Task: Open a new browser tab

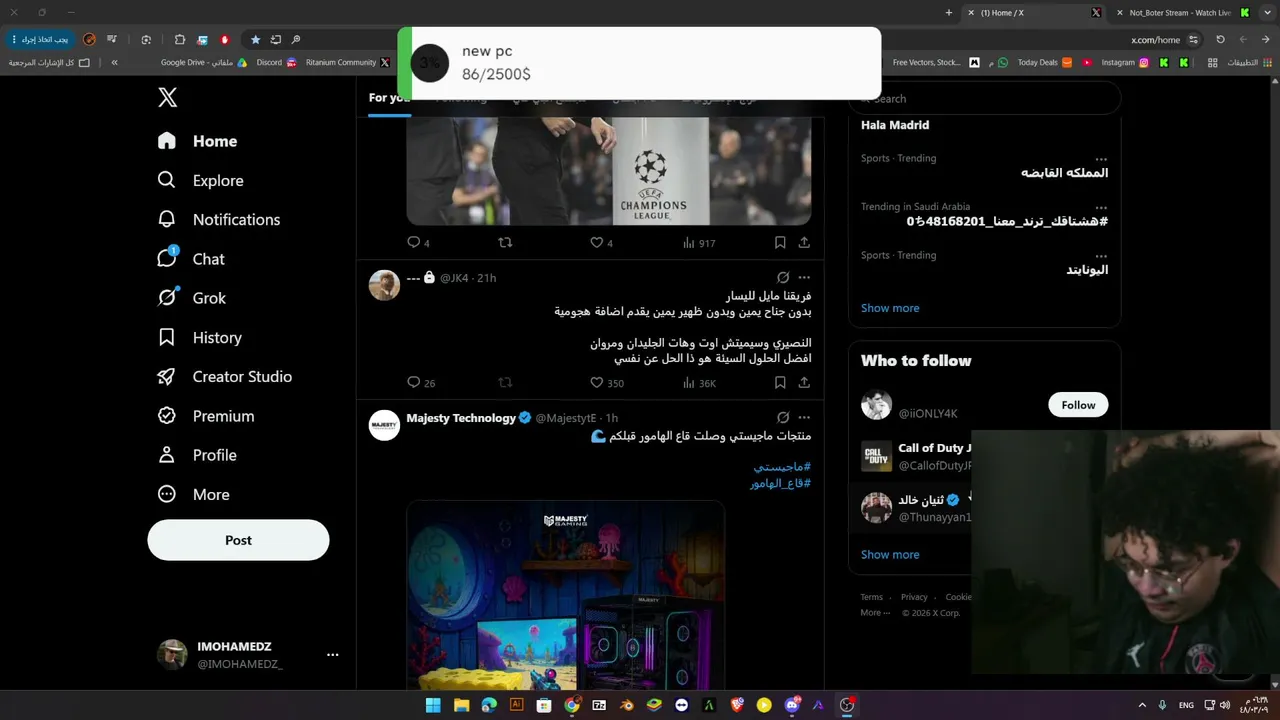Action: [949, 13]
